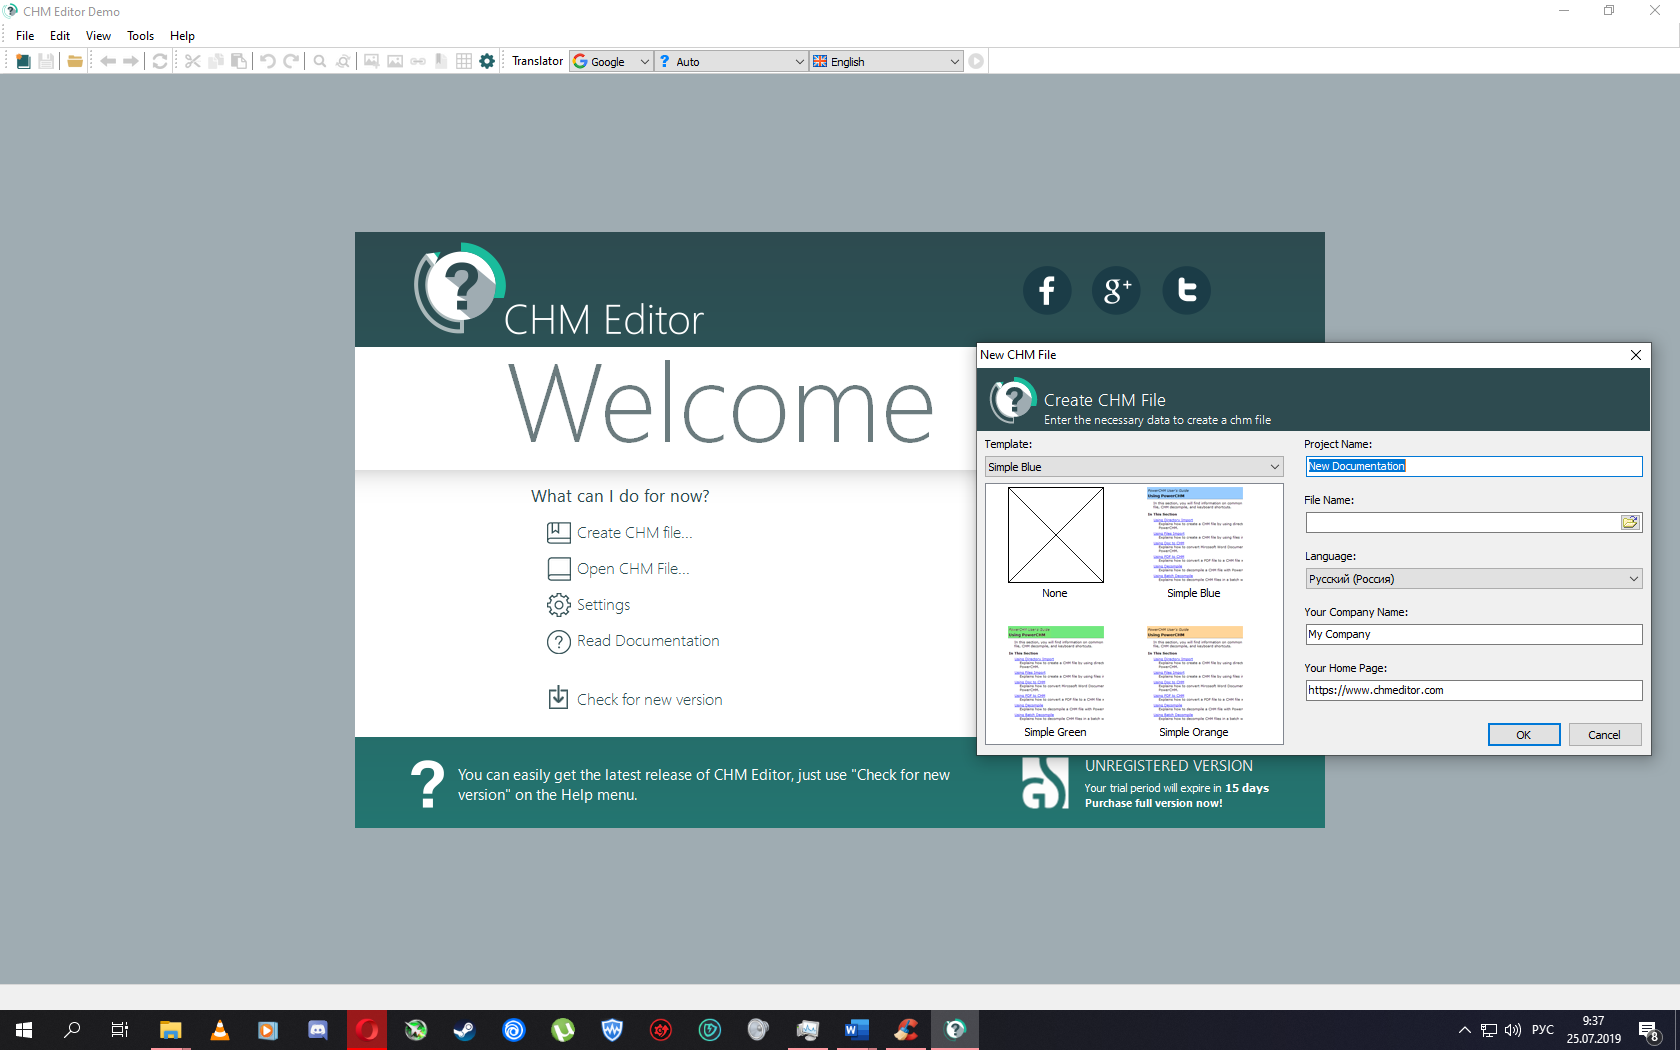Viewport: 1680px width, 1050px height.
Task: Expand the Language dropdown
Action: 1474,579
